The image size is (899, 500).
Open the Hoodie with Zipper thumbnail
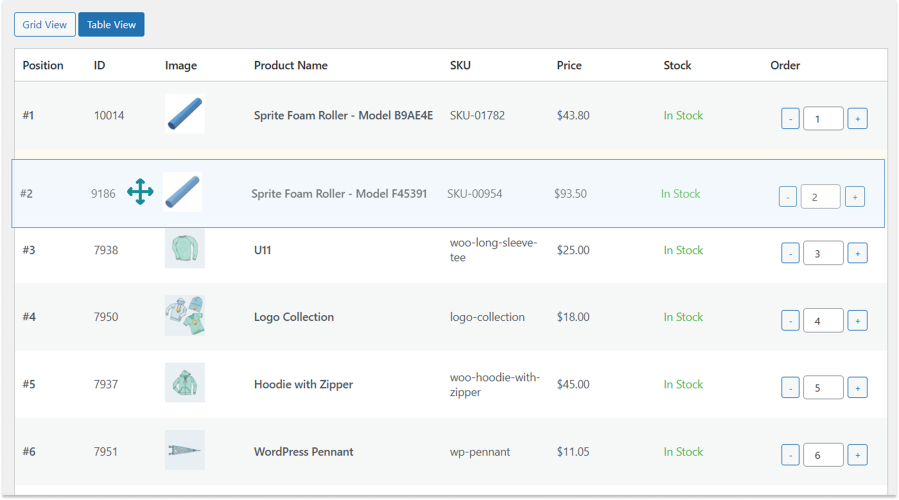185,383
